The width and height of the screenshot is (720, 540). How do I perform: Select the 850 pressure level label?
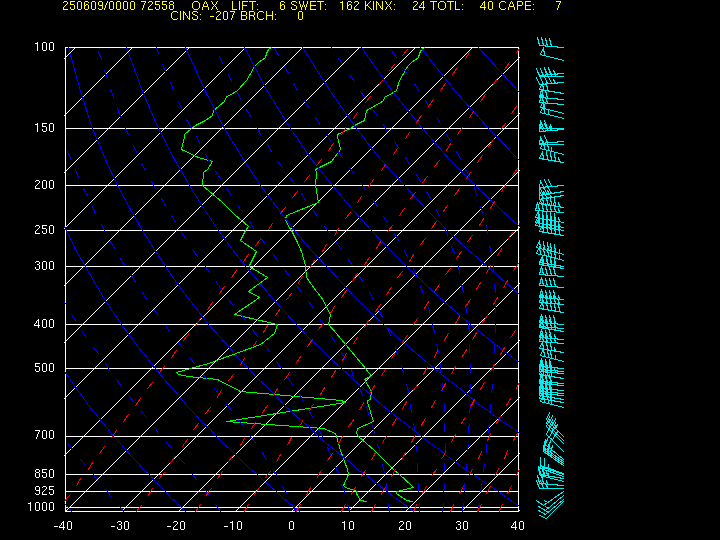coord(44,473)
